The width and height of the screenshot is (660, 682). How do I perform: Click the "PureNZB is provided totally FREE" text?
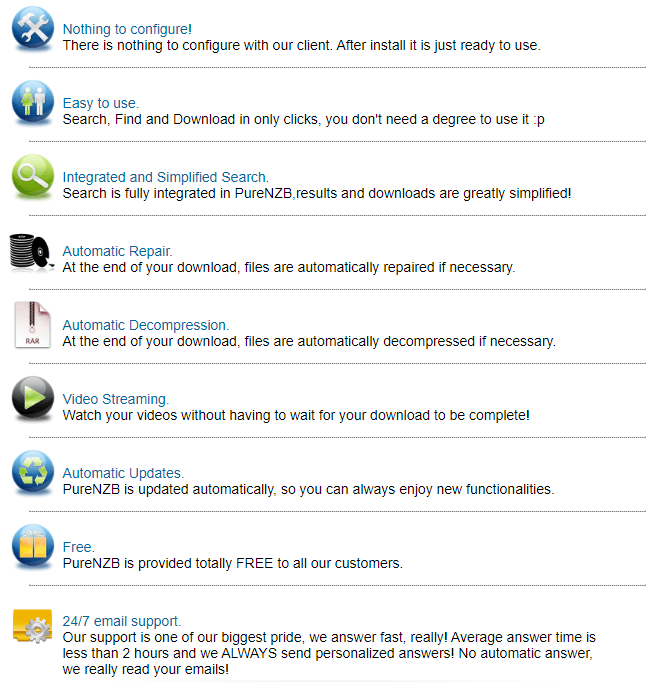click(x=232, y=563)
